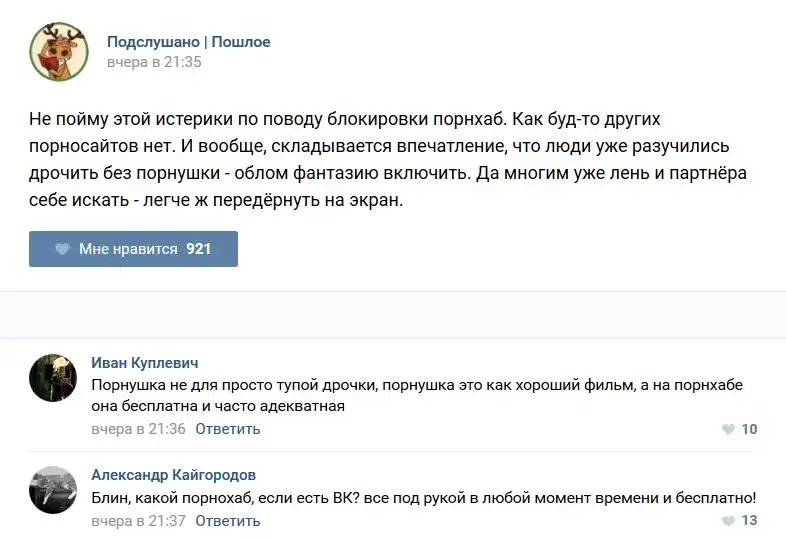Click the heart icon in the Мне нравится button

[62, 249]
